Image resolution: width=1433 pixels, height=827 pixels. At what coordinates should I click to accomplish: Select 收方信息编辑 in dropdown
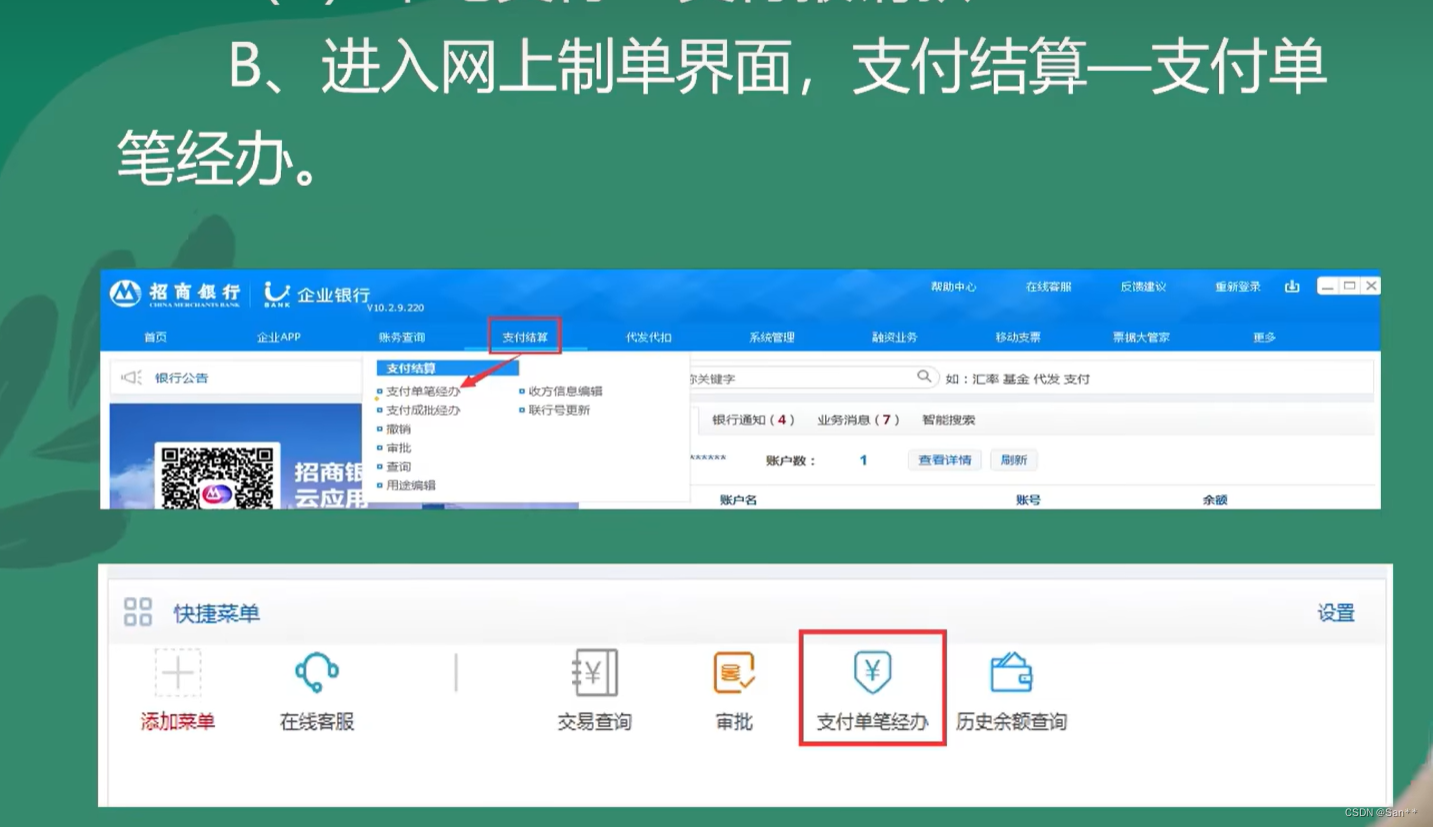566,392
